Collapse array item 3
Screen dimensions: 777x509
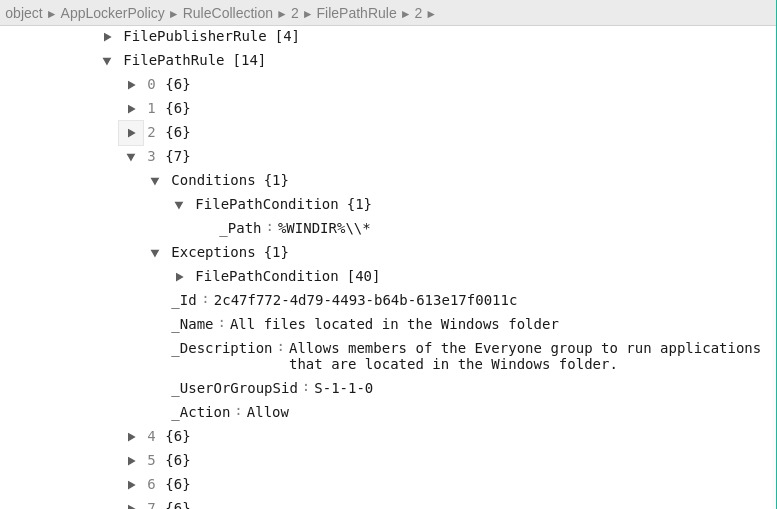pos(131,157)
